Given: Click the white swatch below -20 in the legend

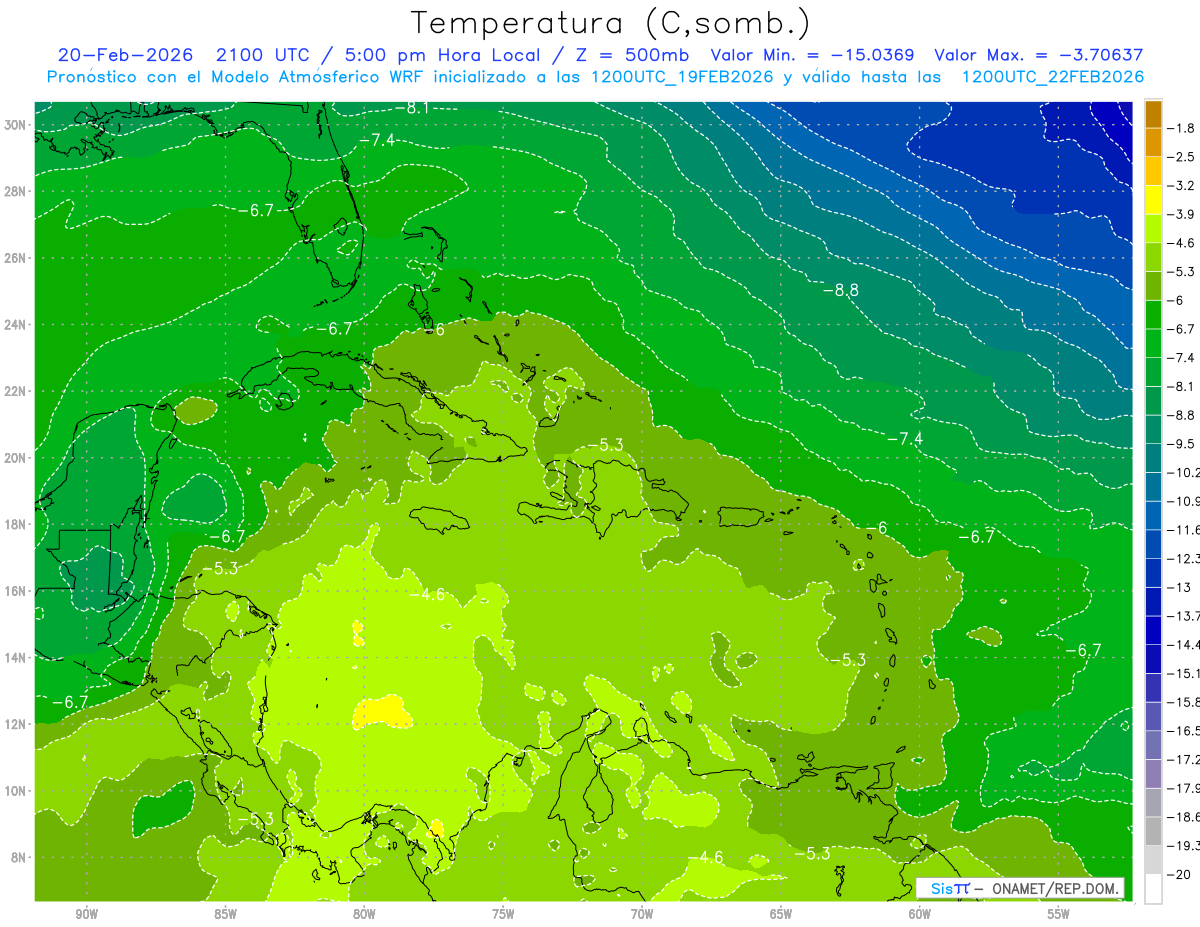Looking at the screenshot, I should pos(1153,888).
